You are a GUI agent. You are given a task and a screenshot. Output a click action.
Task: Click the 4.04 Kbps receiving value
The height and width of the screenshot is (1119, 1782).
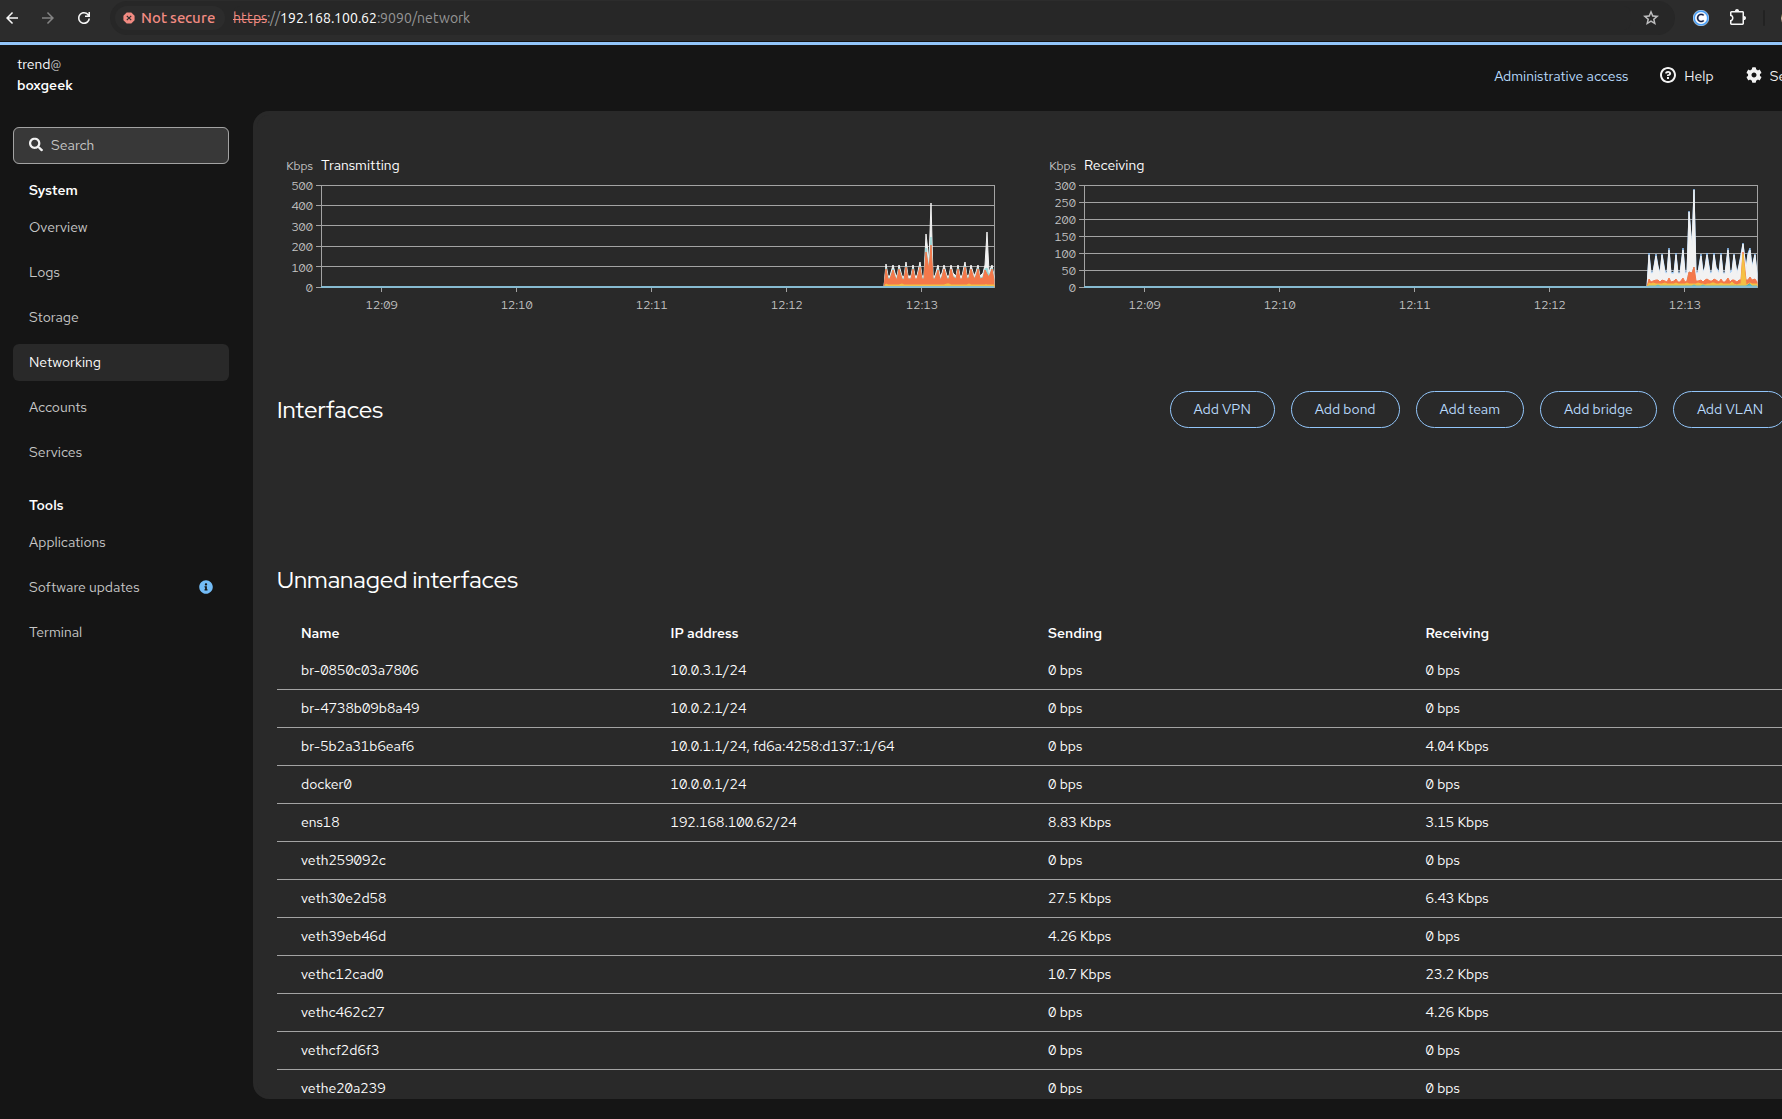pos(1456,746)
